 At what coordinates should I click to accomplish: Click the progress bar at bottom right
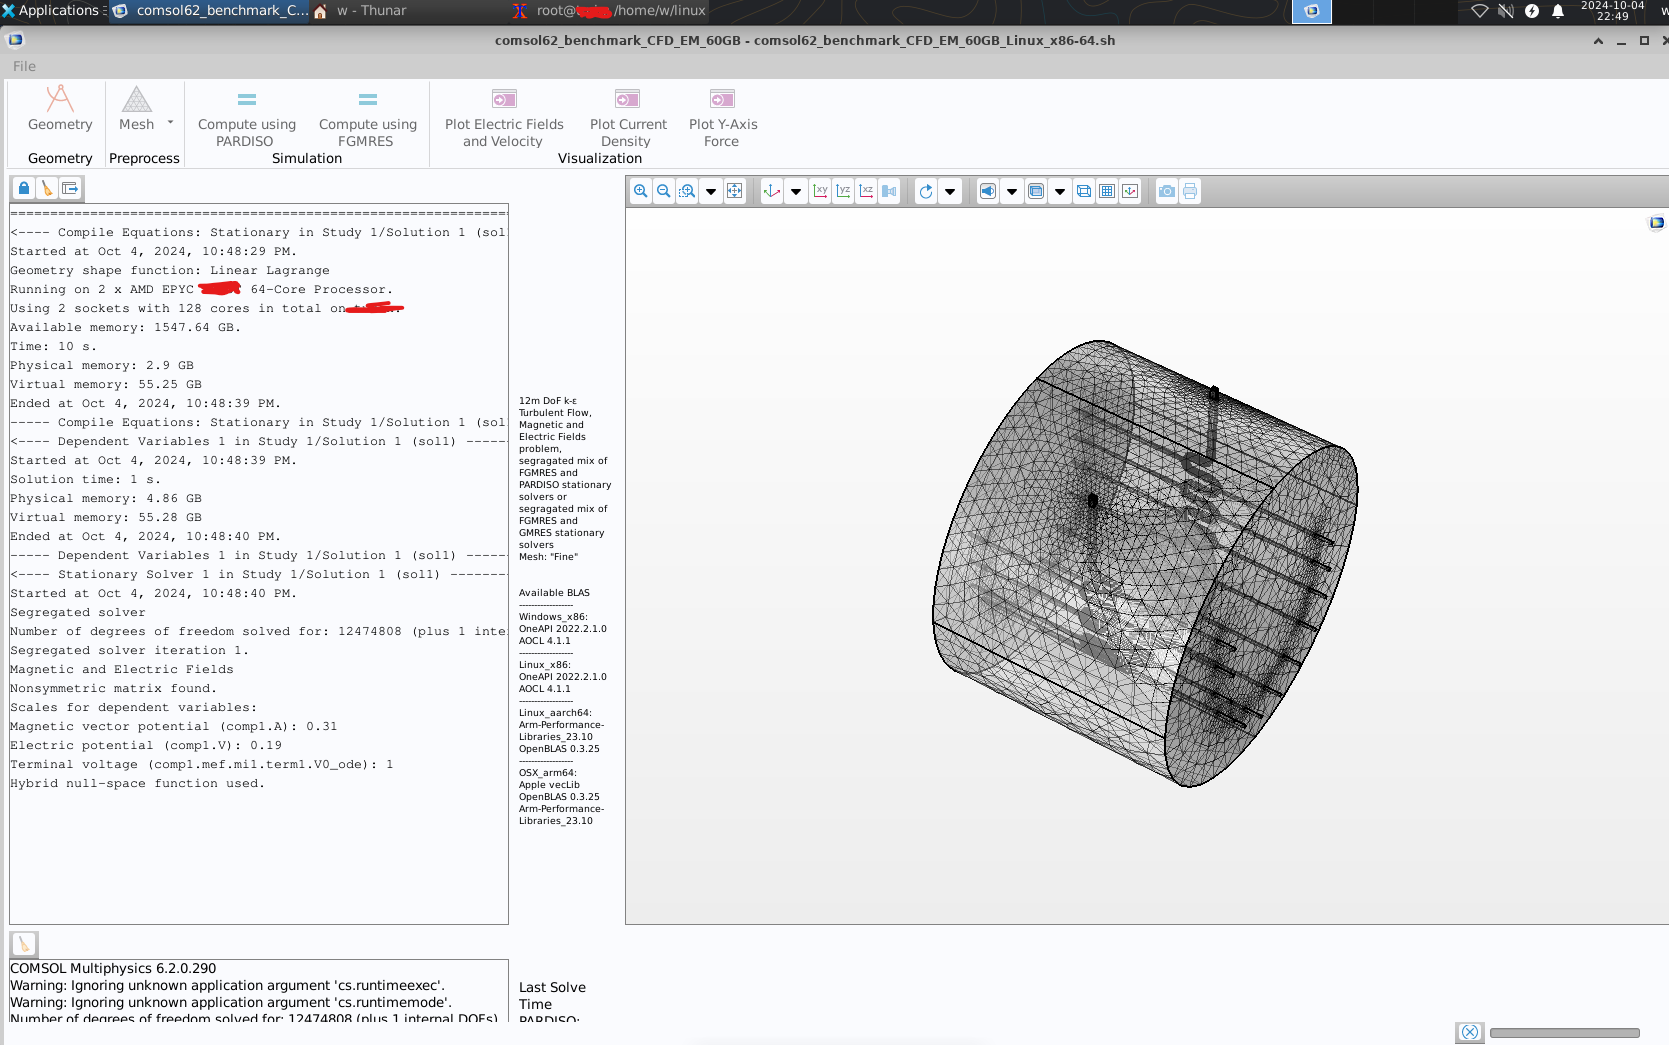[x=1564, y=1033]
